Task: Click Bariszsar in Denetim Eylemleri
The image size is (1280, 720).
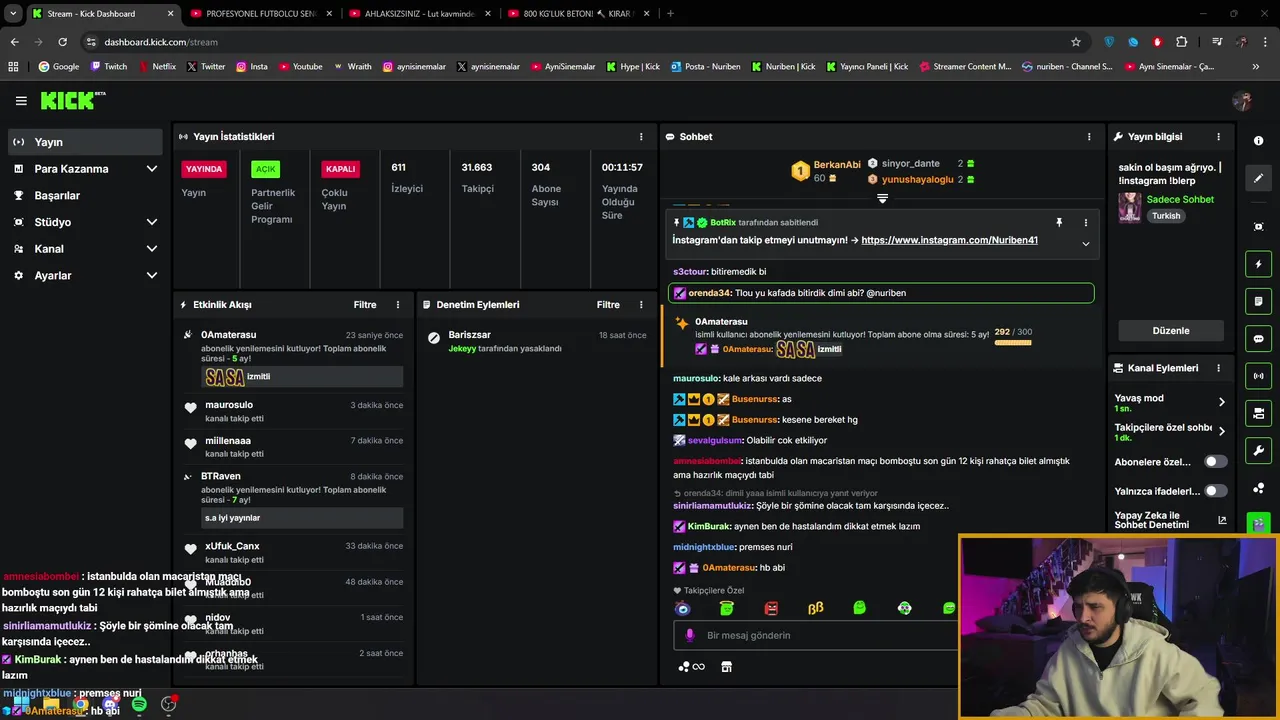Action: point(470,335)
